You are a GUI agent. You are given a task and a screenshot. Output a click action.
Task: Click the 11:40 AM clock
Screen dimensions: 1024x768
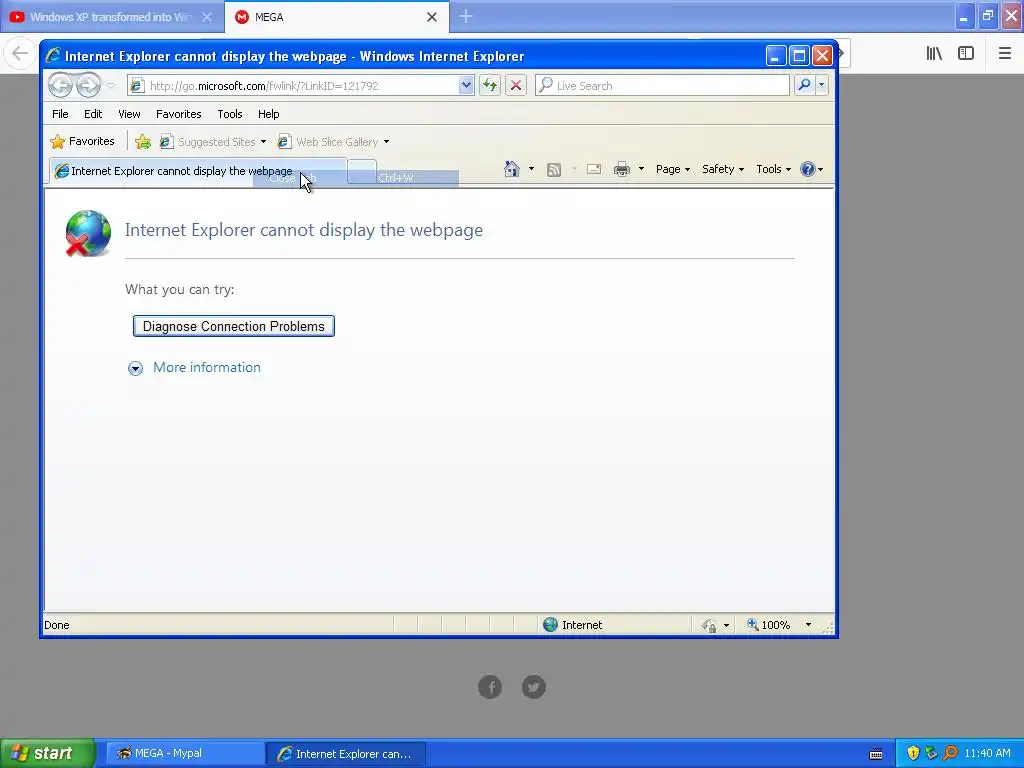pyautogui.click(x=987, y=753)
